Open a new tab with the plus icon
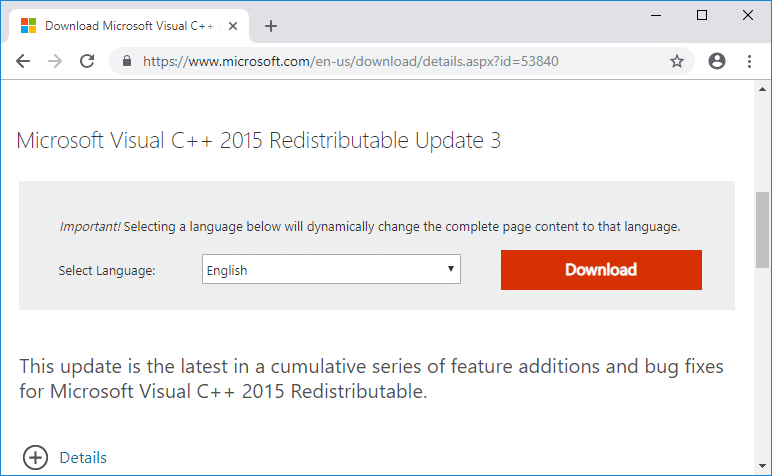 pos(271,26)
